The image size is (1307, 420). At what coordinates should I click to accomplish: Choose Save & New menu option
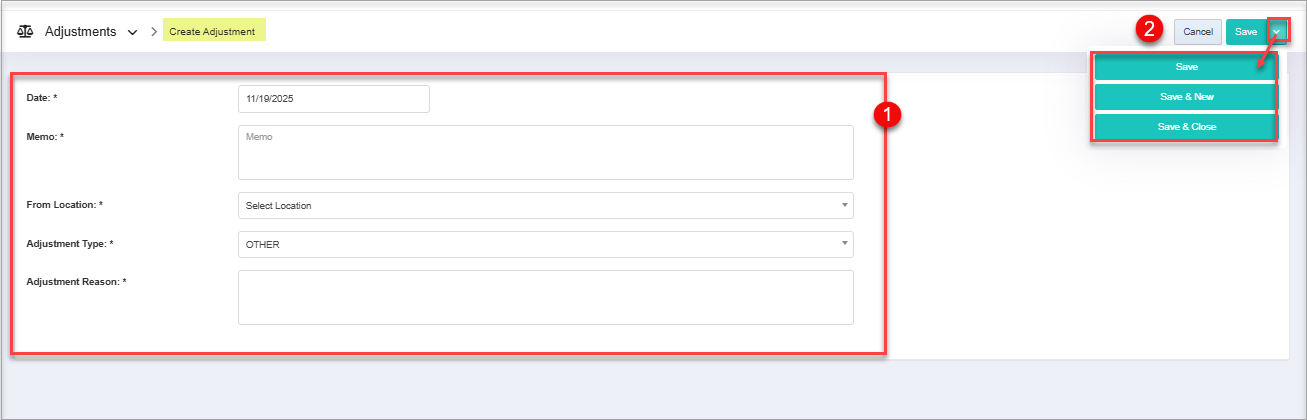[x=1186, y=97]
